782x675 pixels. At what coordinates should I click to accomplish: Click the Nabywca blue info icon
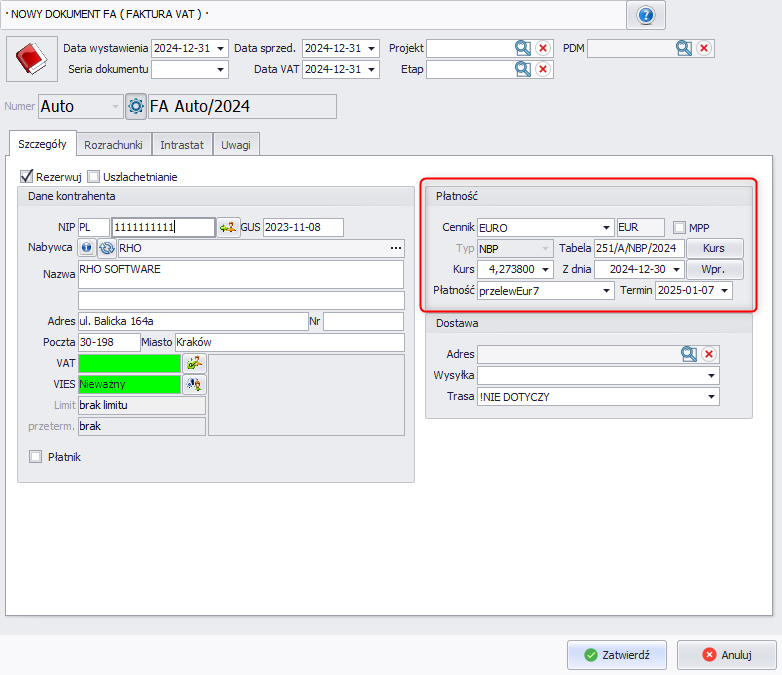pyautogui.click(x=87, y=248)
